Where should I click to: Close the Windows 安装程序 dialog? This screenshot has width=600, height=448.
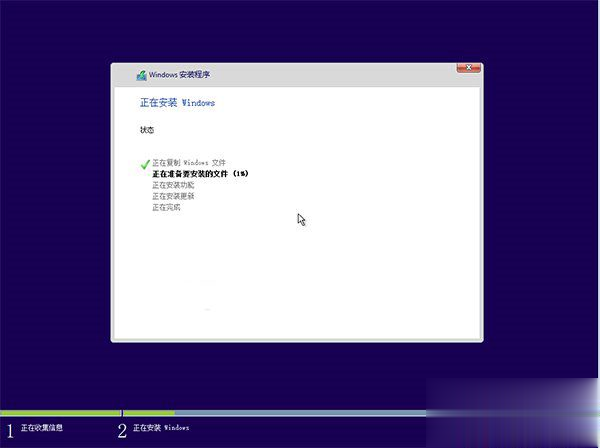[x=468, y=68]
